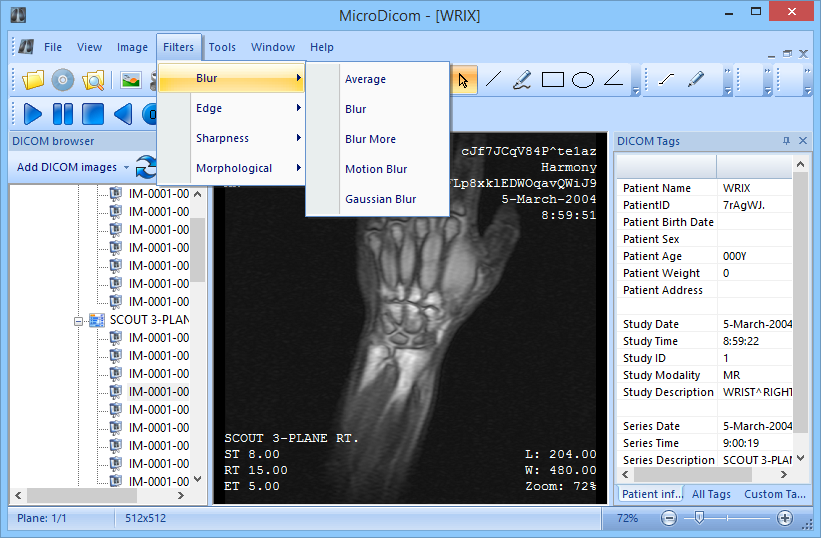821x538 pixels.
Task: Open the Image menu
Action: [x=132, y=47]
